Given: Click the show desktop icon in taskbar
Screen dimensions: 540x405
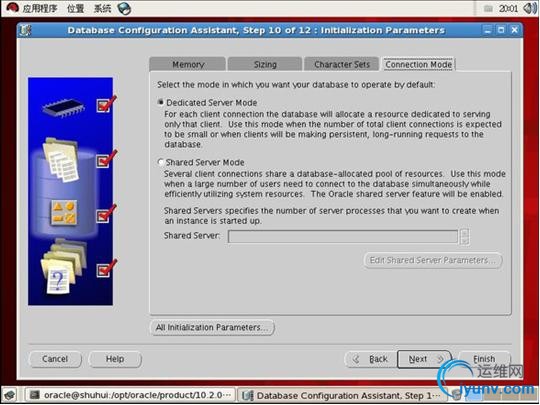Looking at the screenshot, I should tap(10, 395).
